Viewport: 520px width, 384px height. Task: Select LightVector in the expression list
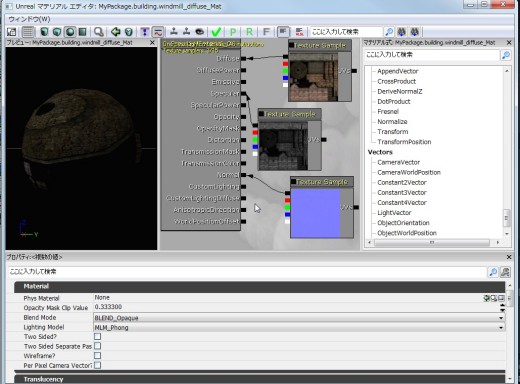click(x=394, y=213)
